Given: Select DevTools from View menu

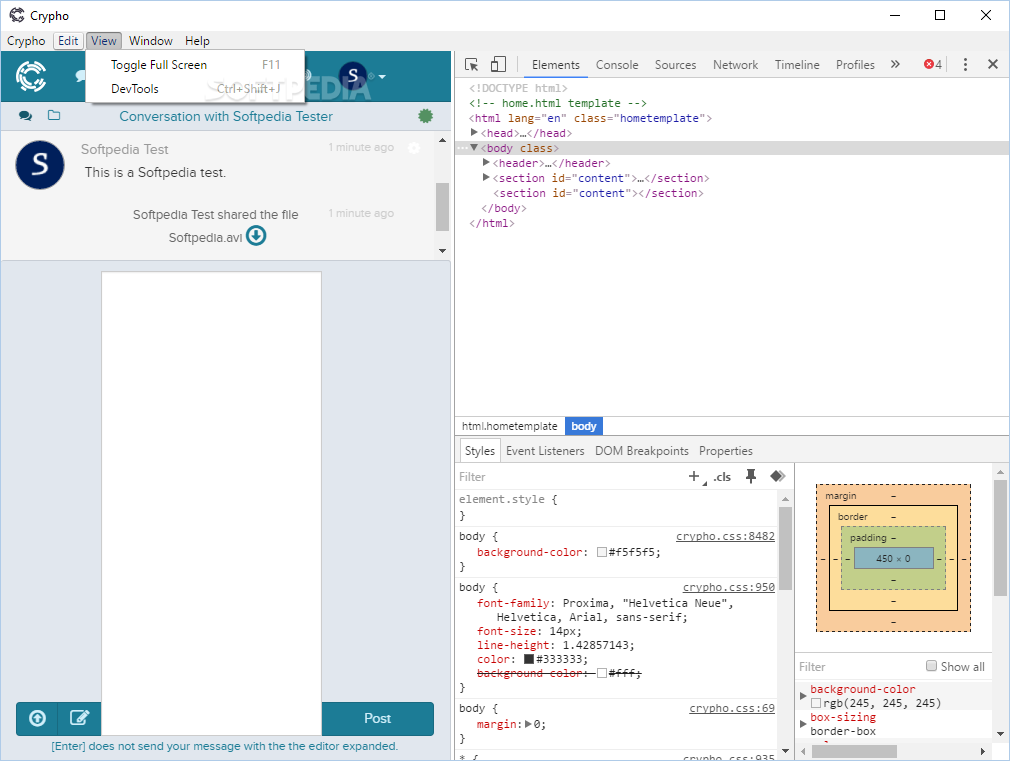Looking at the screenshot, I should [x=195, y=89].
